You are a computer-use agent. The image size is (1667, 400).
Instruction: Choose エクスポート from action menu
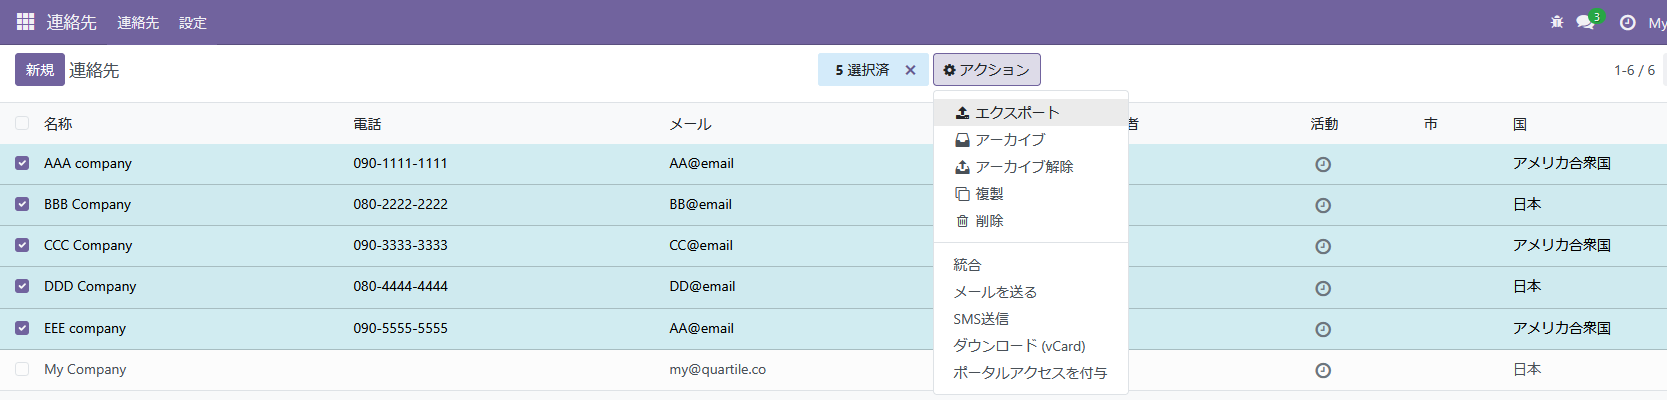[x=1016, y=113]
